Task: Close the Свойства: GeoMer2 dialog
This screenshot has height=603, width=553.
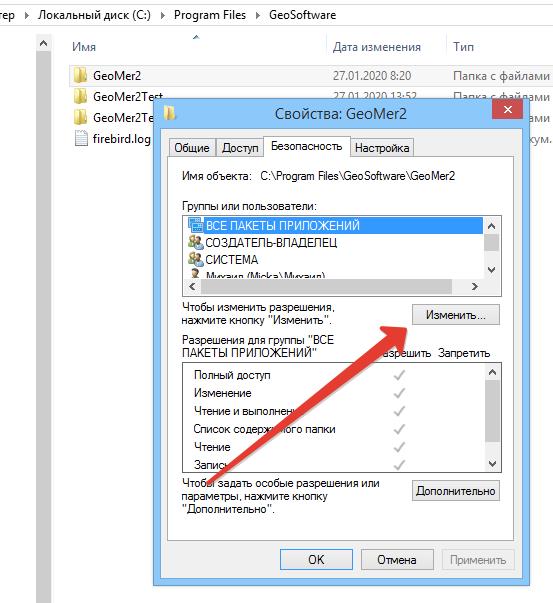Action: (507, 110)
